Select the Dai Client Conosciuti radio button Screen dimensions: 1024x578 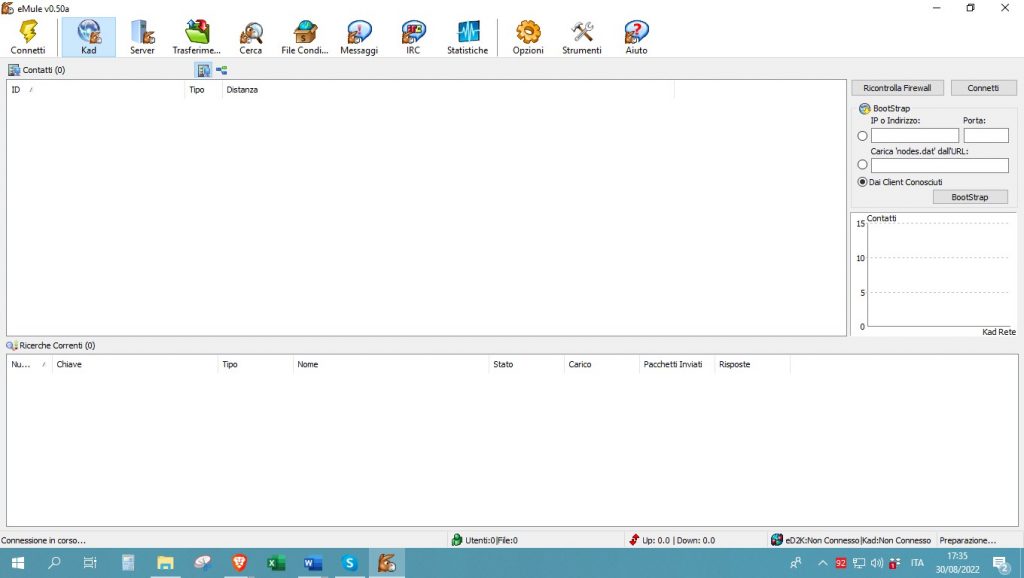tap(861, 181)
